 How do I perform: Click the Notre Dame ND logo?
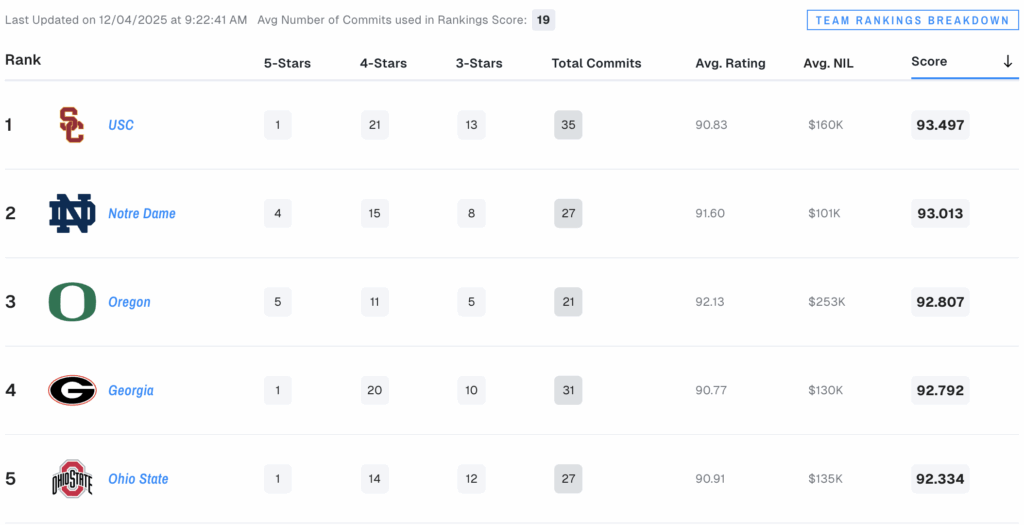coord(72,213)
